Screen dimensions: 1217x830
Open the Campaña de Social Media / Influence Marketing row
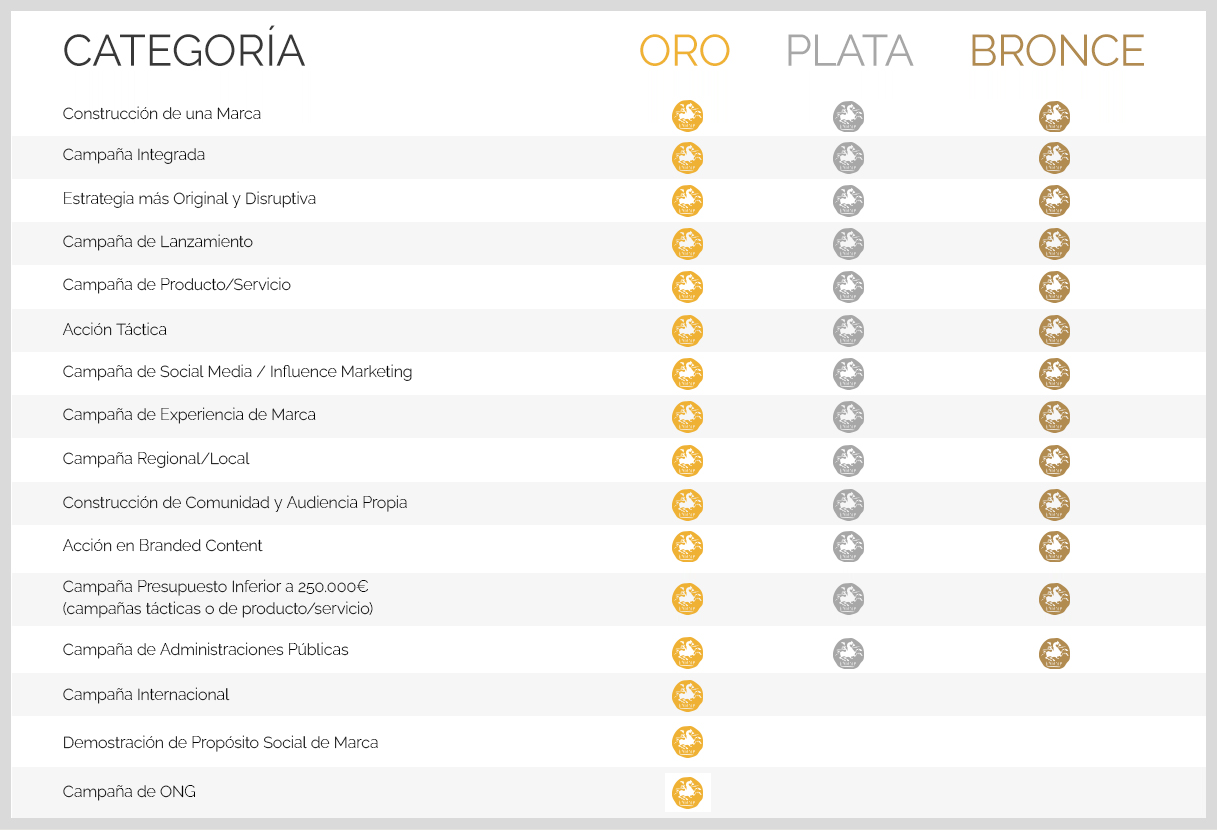tap(237, 372)
